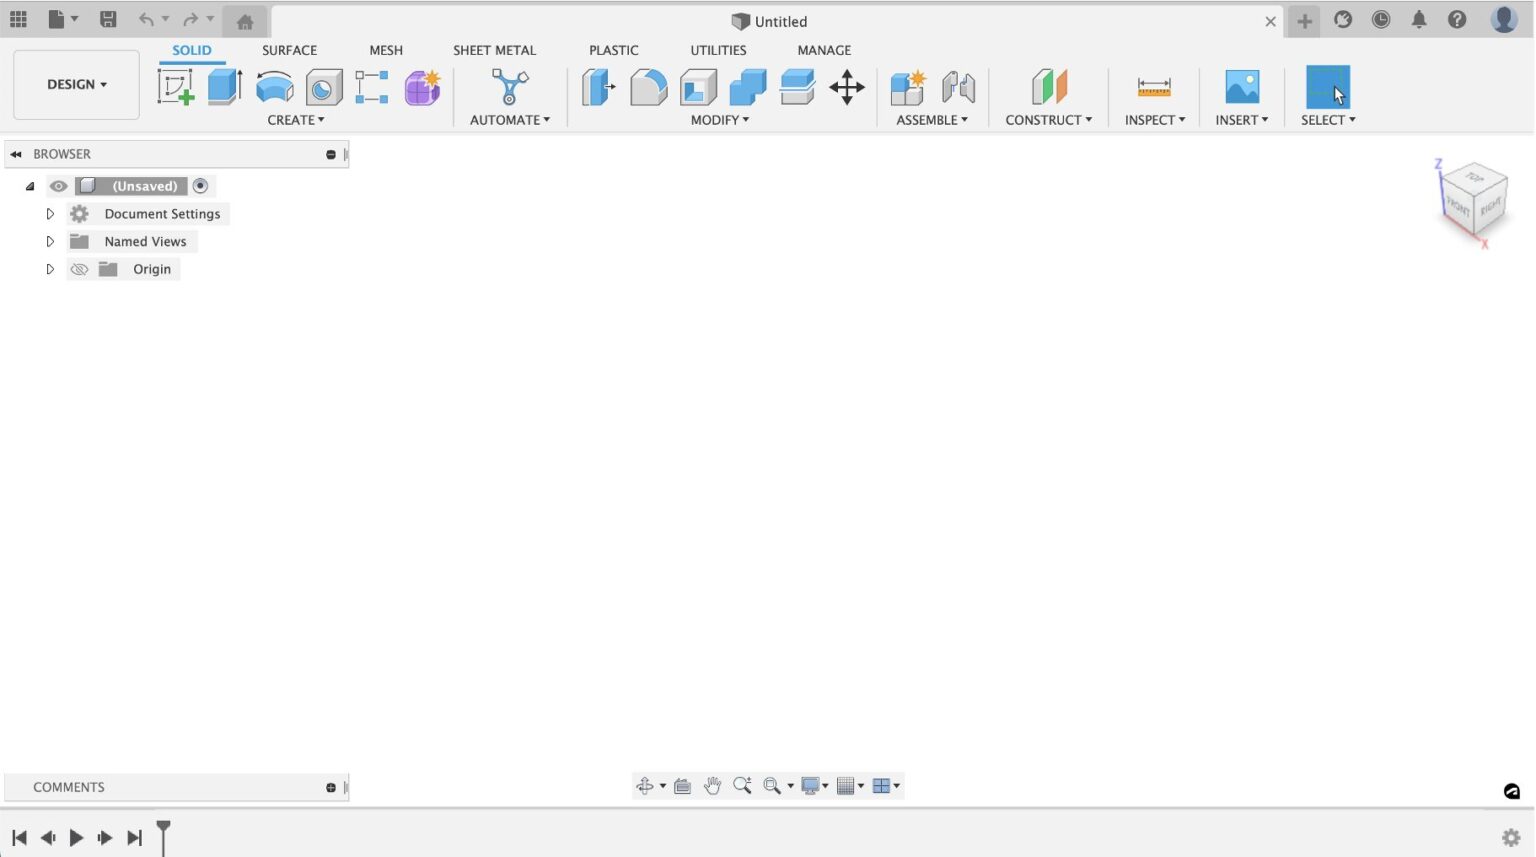Viewport: 1536px width, 857px height.
Task: Open the UTILITIES tab
Action: click(x=718, y=50)
